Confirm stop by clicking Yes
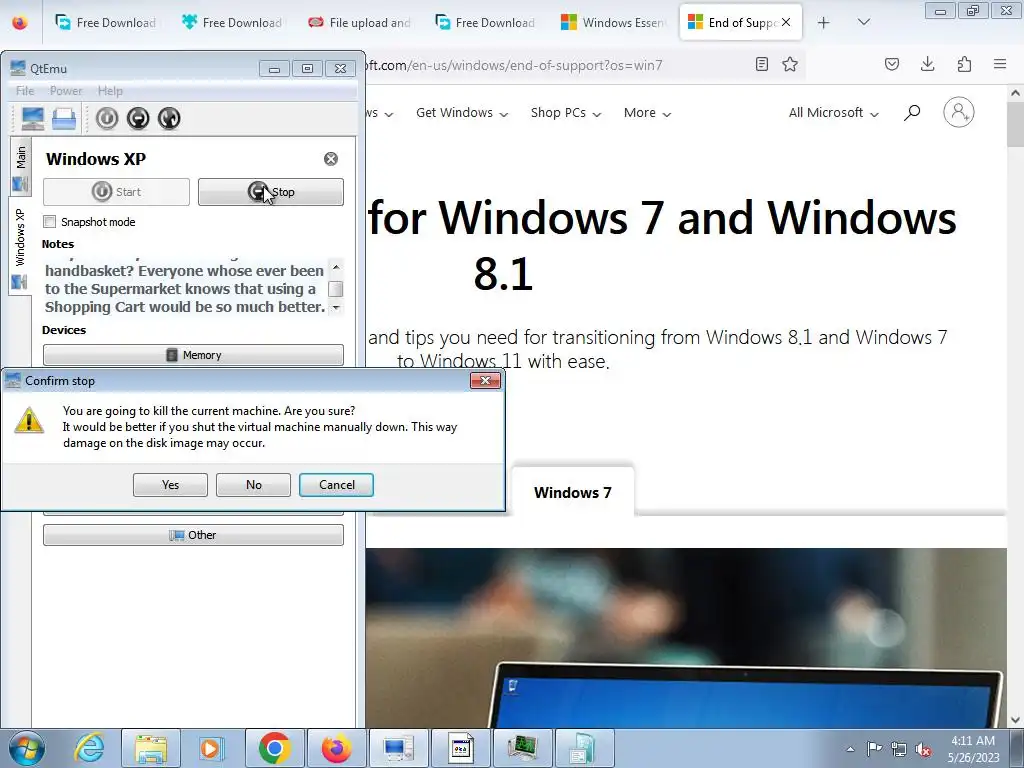The height and width of the screenshot is (768, 1024). 170,485
